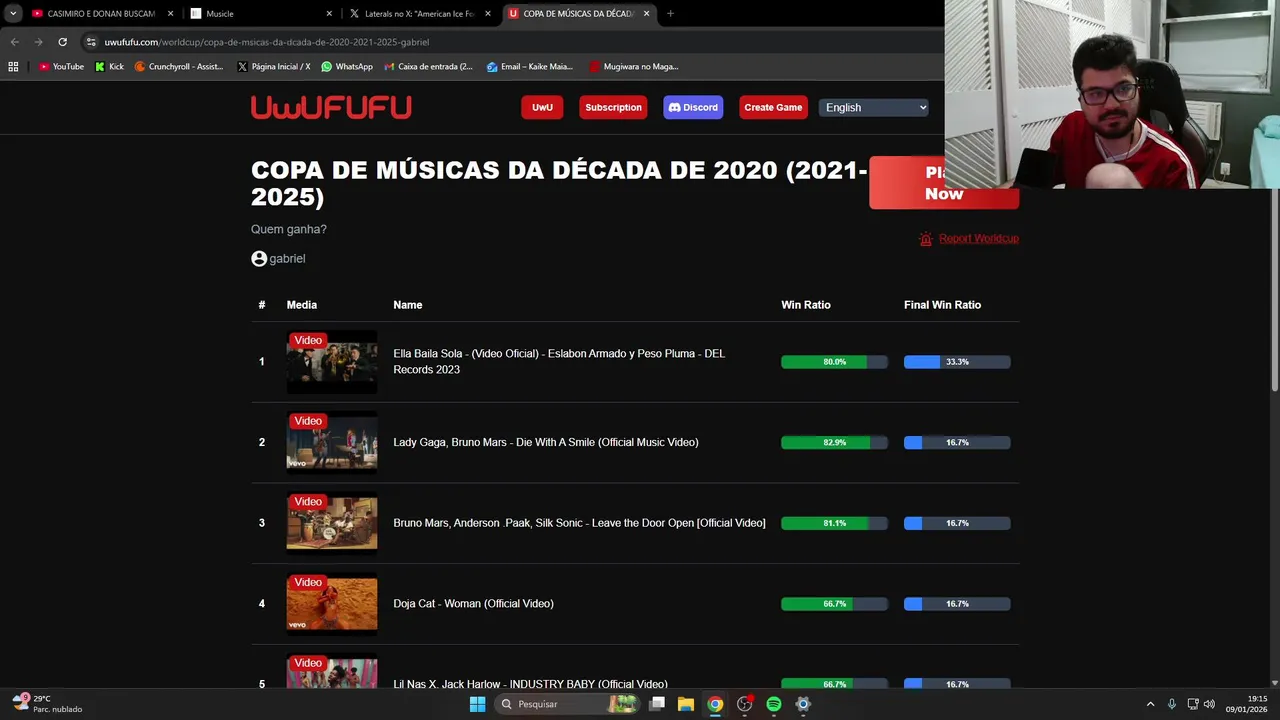Screen dimensions: 1280x720
Task: Open the Kick bookmark
Action: (x=109, y=67)
